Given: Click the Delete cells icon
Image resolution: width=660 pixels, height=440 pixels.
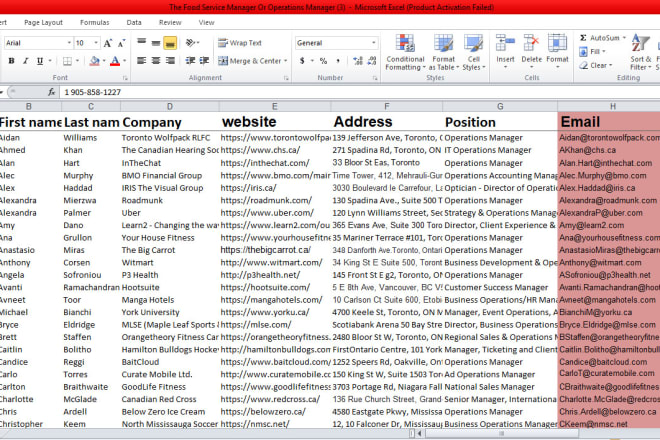Looking at the screenshot, I should [531, 43].
